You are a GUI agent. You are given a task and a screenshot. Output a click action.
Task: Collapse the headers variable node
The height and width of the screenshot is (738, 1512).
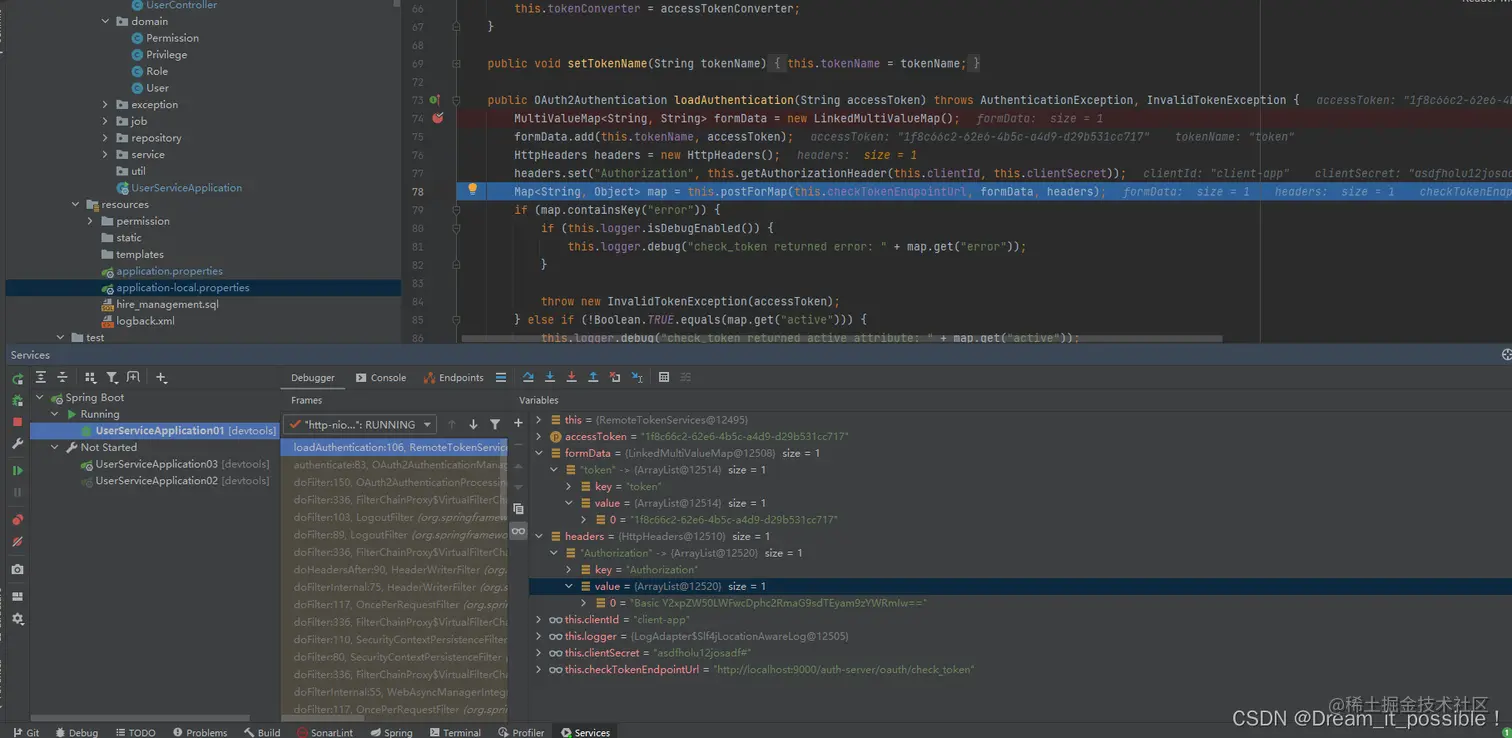539,536
